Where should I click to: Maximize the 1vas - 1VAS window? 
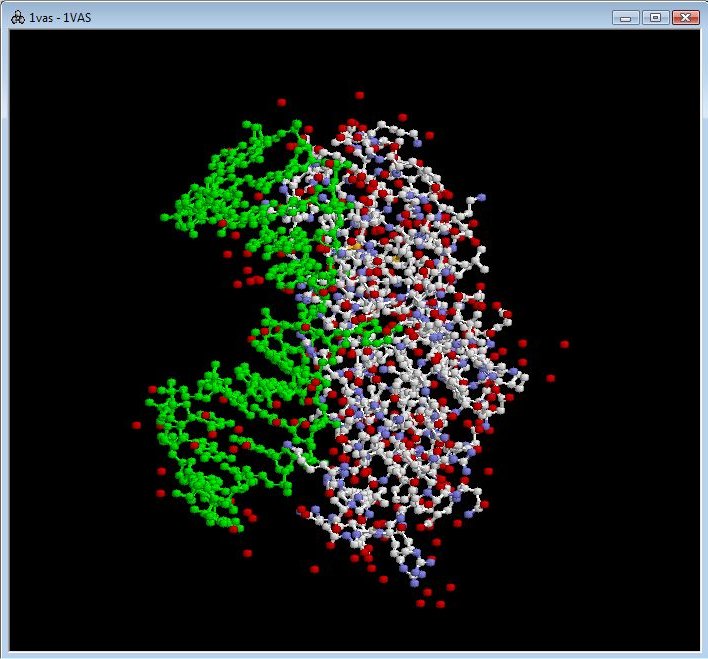[655, 18]
